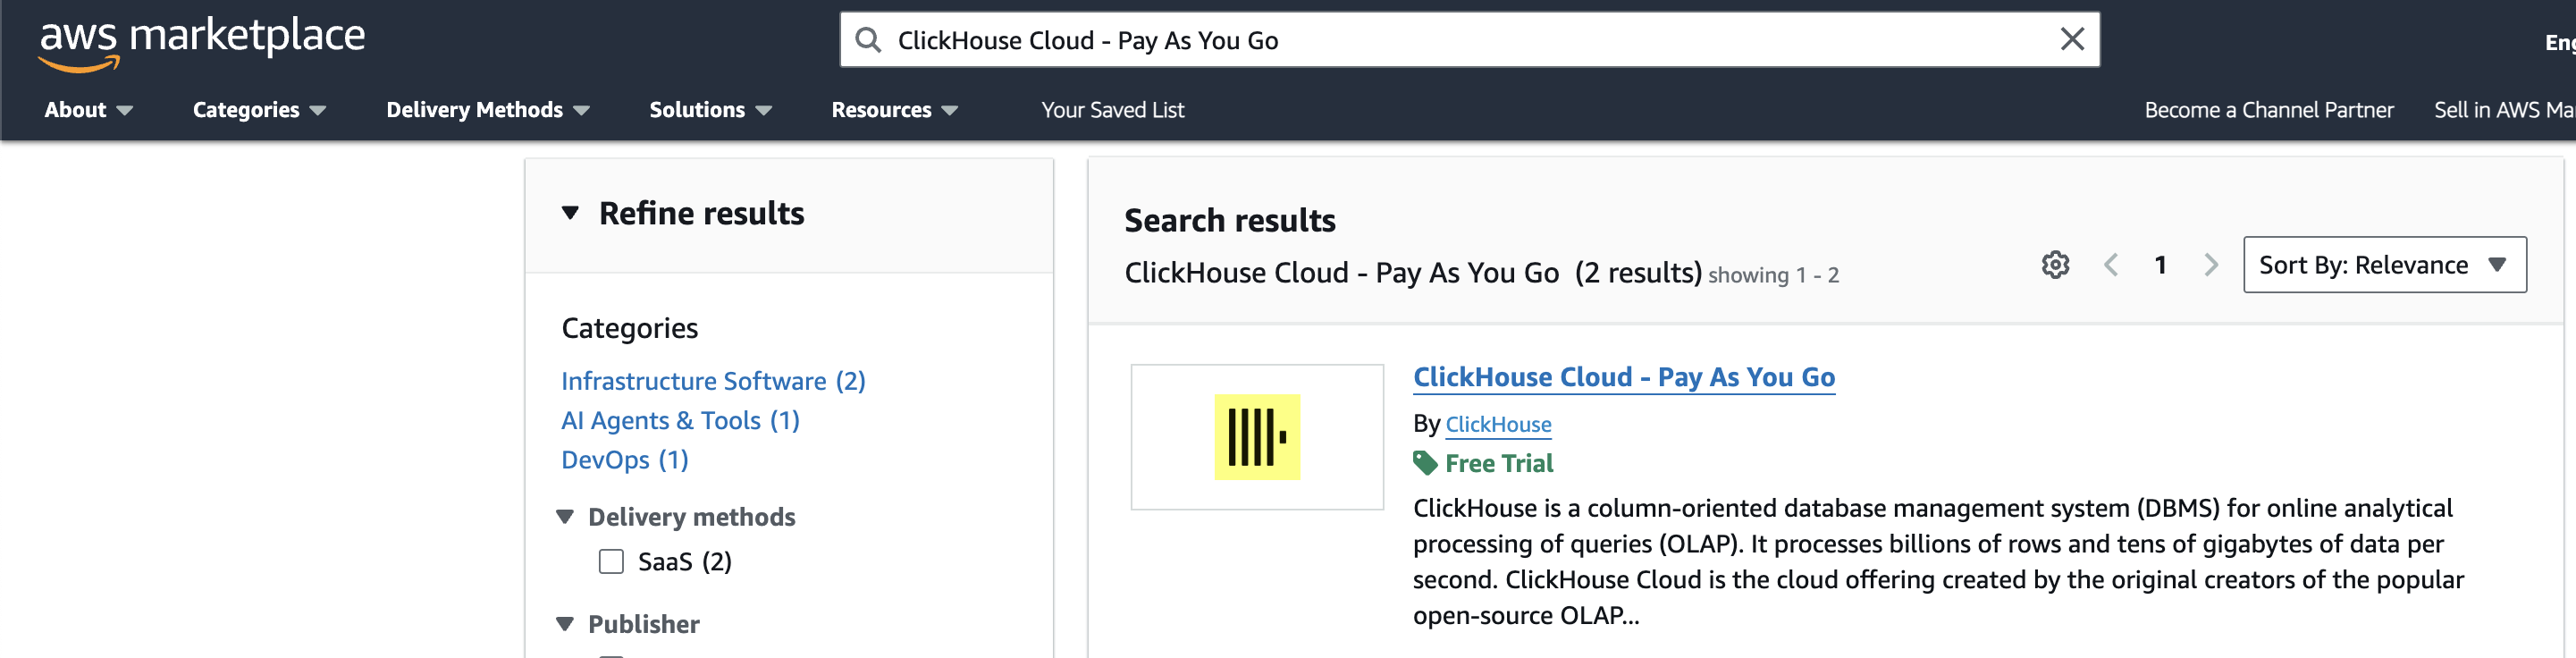
Task: Collapse the Delivery methods filter group
Action: click(567, 516)
